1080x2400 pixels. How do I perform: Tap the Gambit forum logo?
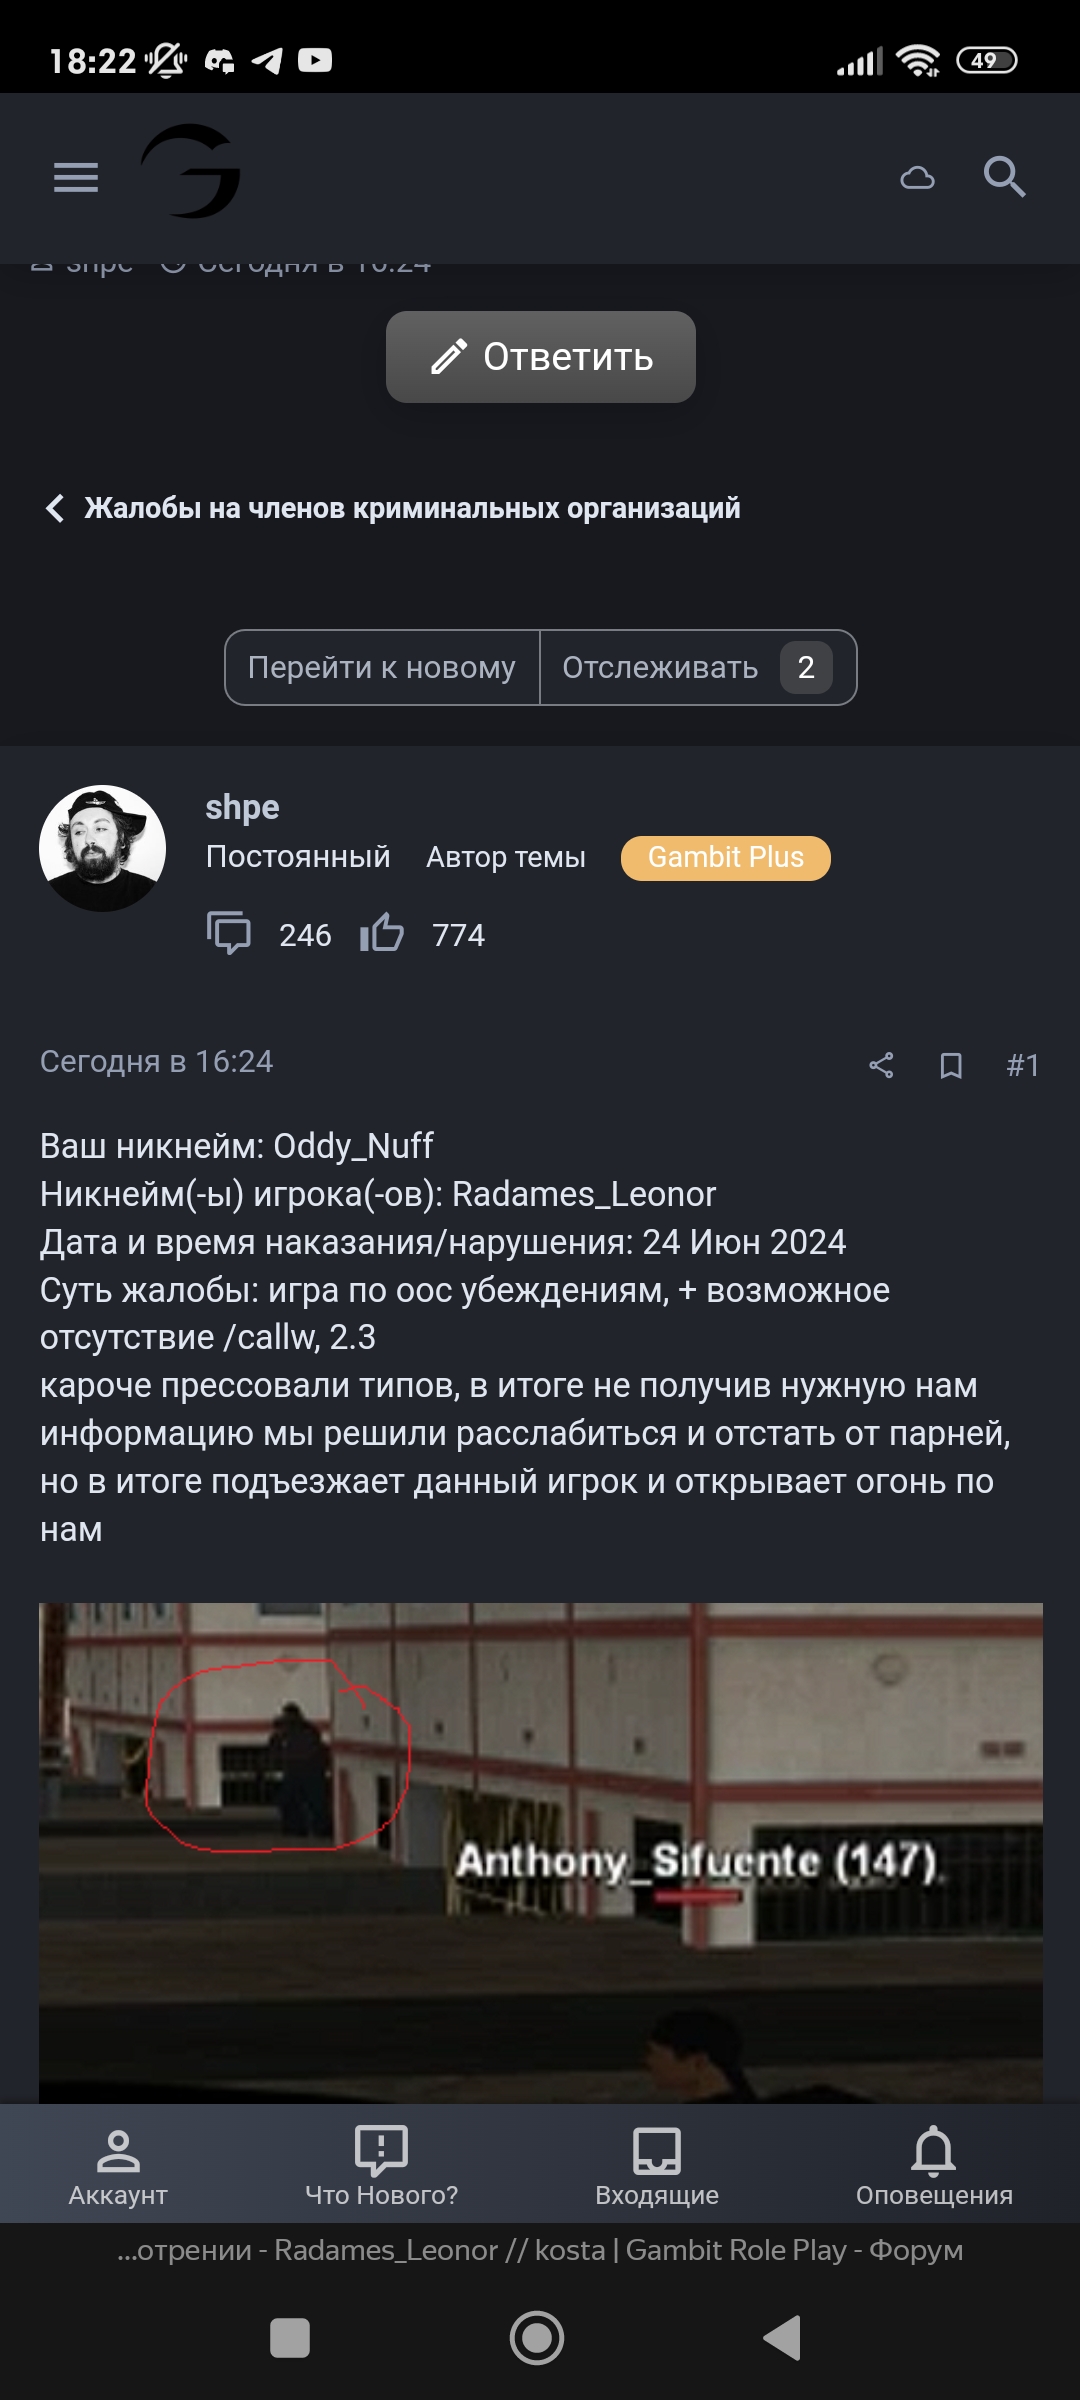point(191,172)
